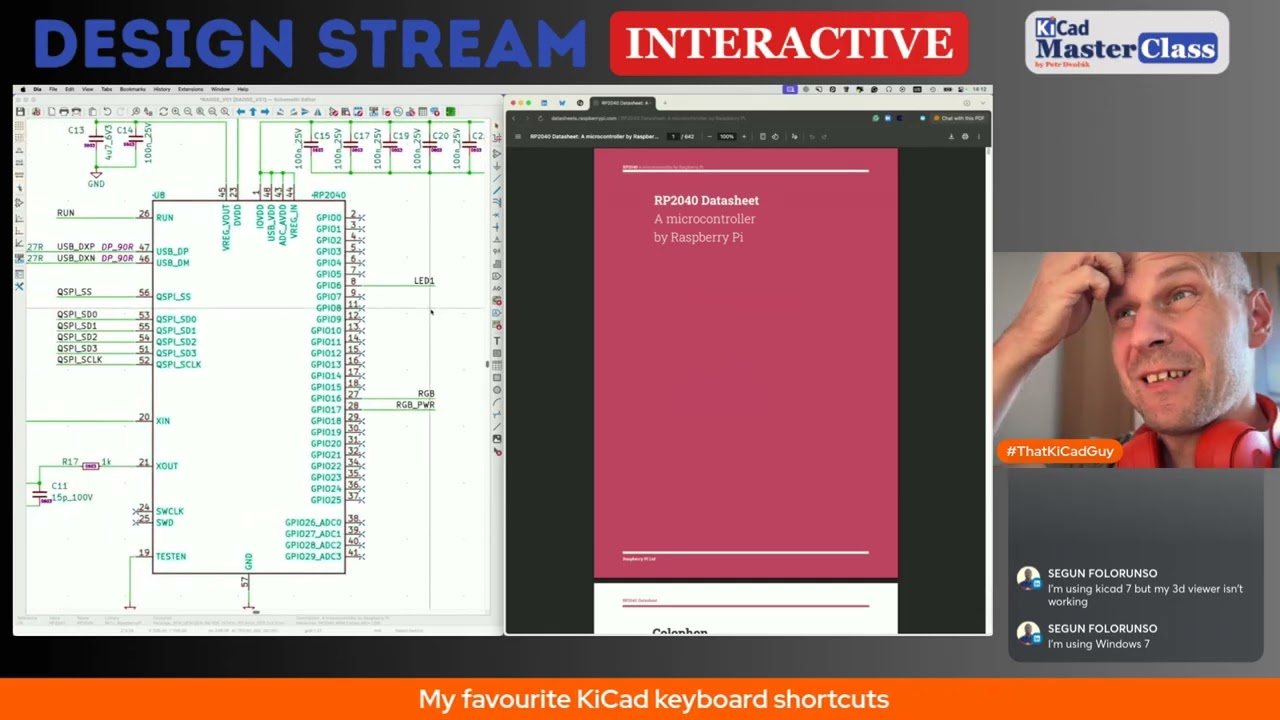Viewport: 1280px width, 720px height.
Task: Click the Zoom in icon in KiCad toolbar
Action: [176, 112]
